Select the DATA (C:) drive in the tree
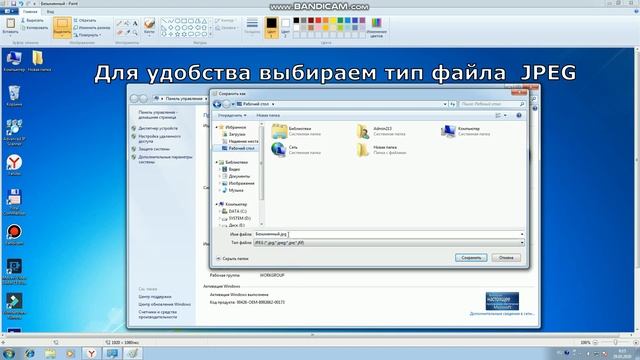Viewport: 640px width, 360px height. (234, 211)
